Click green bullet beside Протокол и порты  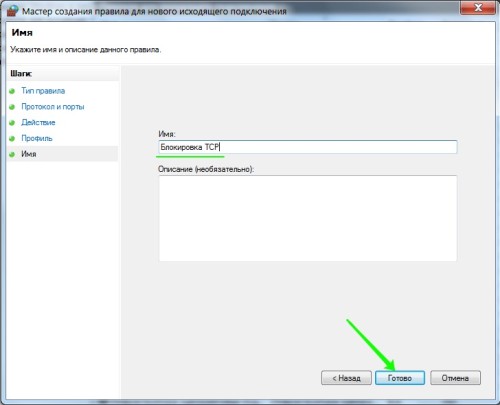pyautogui.click(x=12, y=107)
